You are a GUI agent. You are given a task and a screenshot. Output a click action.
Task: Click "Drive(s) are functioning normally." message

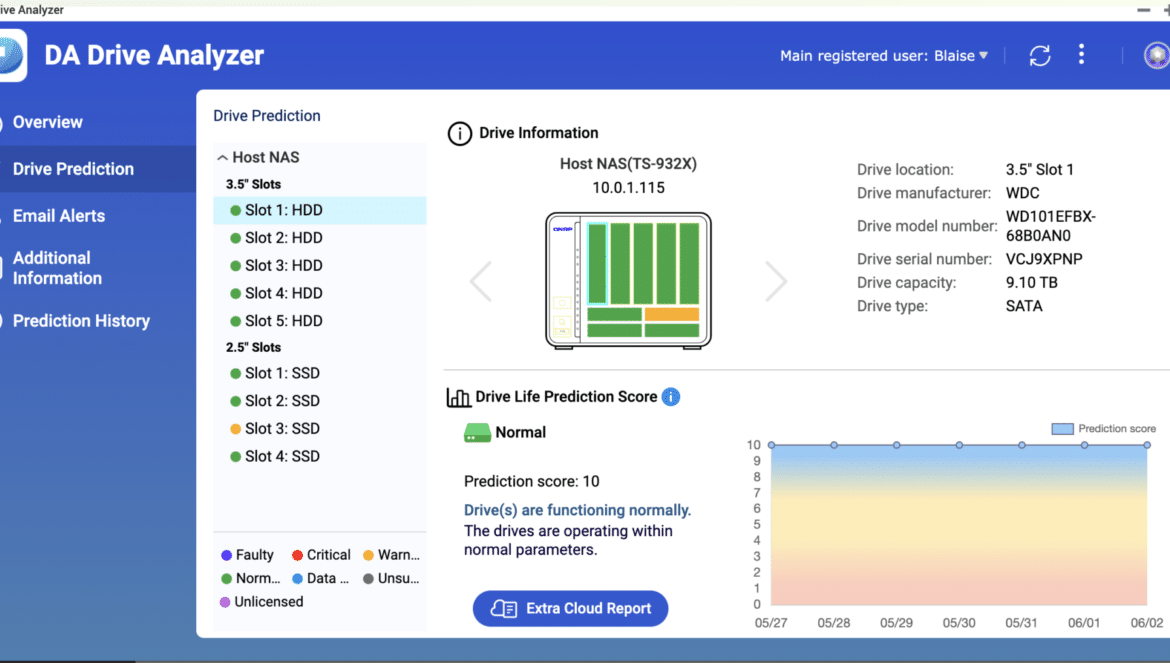[578, 510]
